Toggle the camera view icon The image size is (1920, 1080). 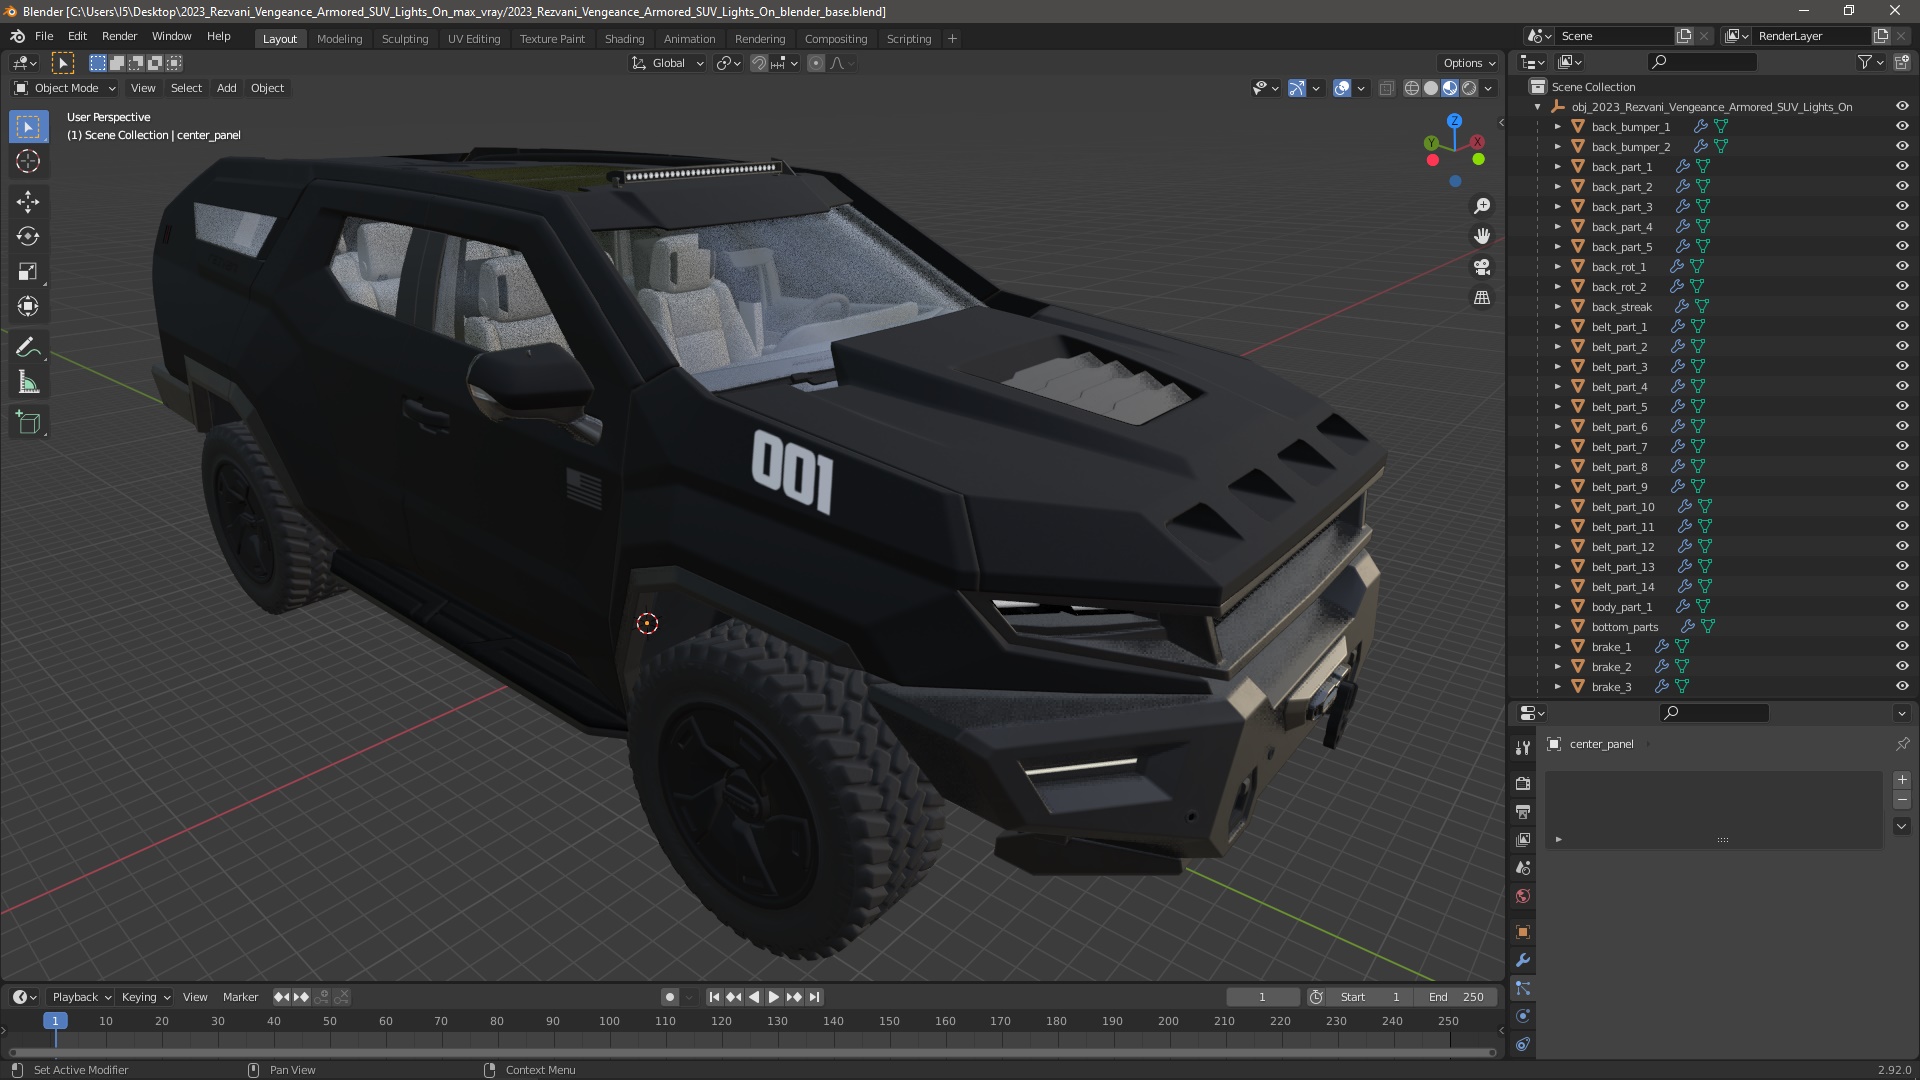click(1482, 267)
